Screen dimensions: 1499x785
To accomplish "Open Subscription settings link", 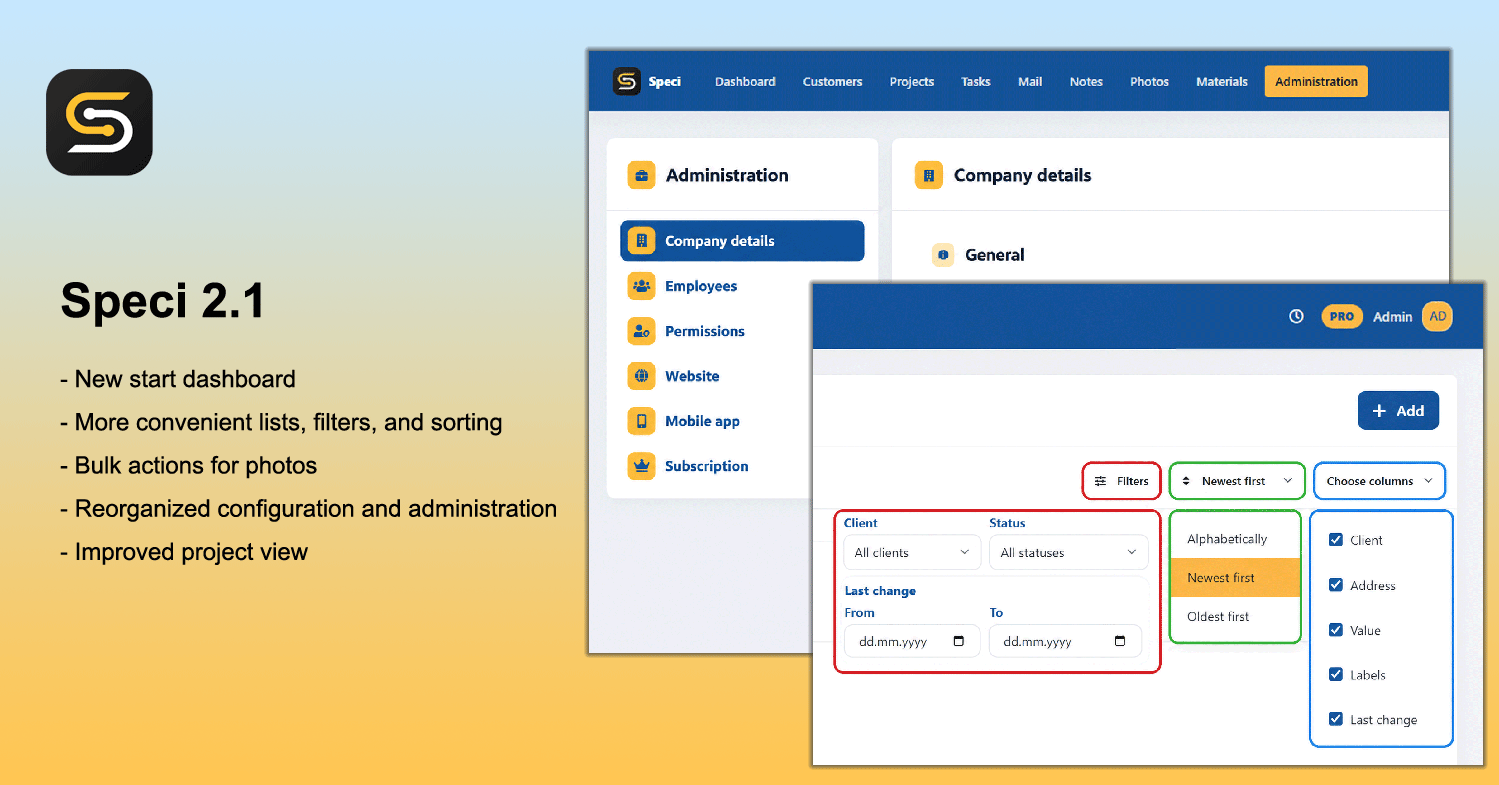I will coord(706,466).
